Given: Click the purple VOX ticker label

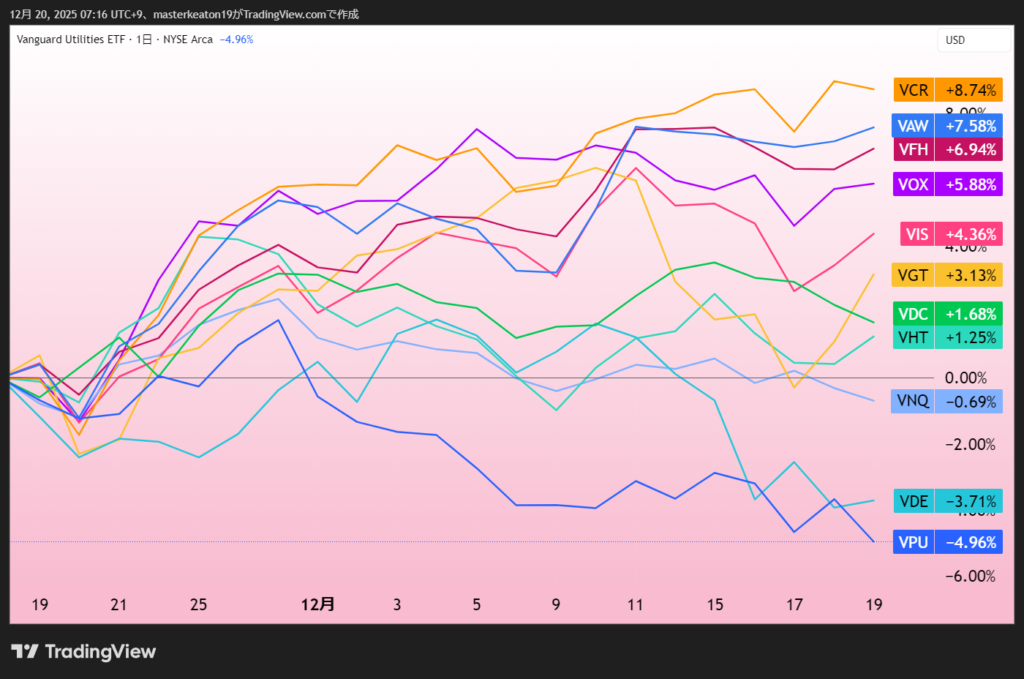Looking at the screenshot, I should 913,184.
